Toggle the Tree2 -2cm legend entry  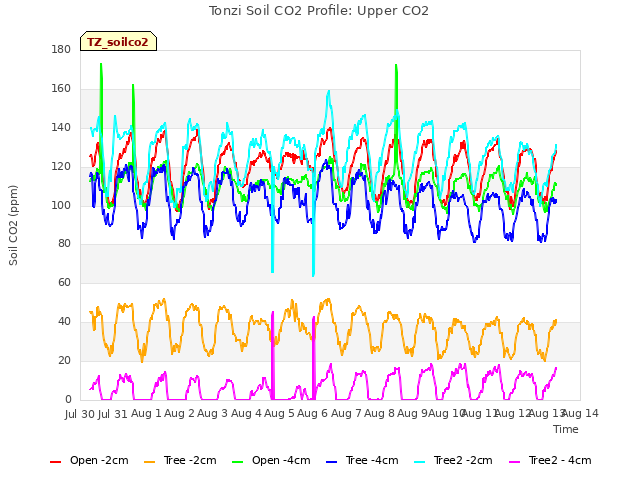pos(453,461)
